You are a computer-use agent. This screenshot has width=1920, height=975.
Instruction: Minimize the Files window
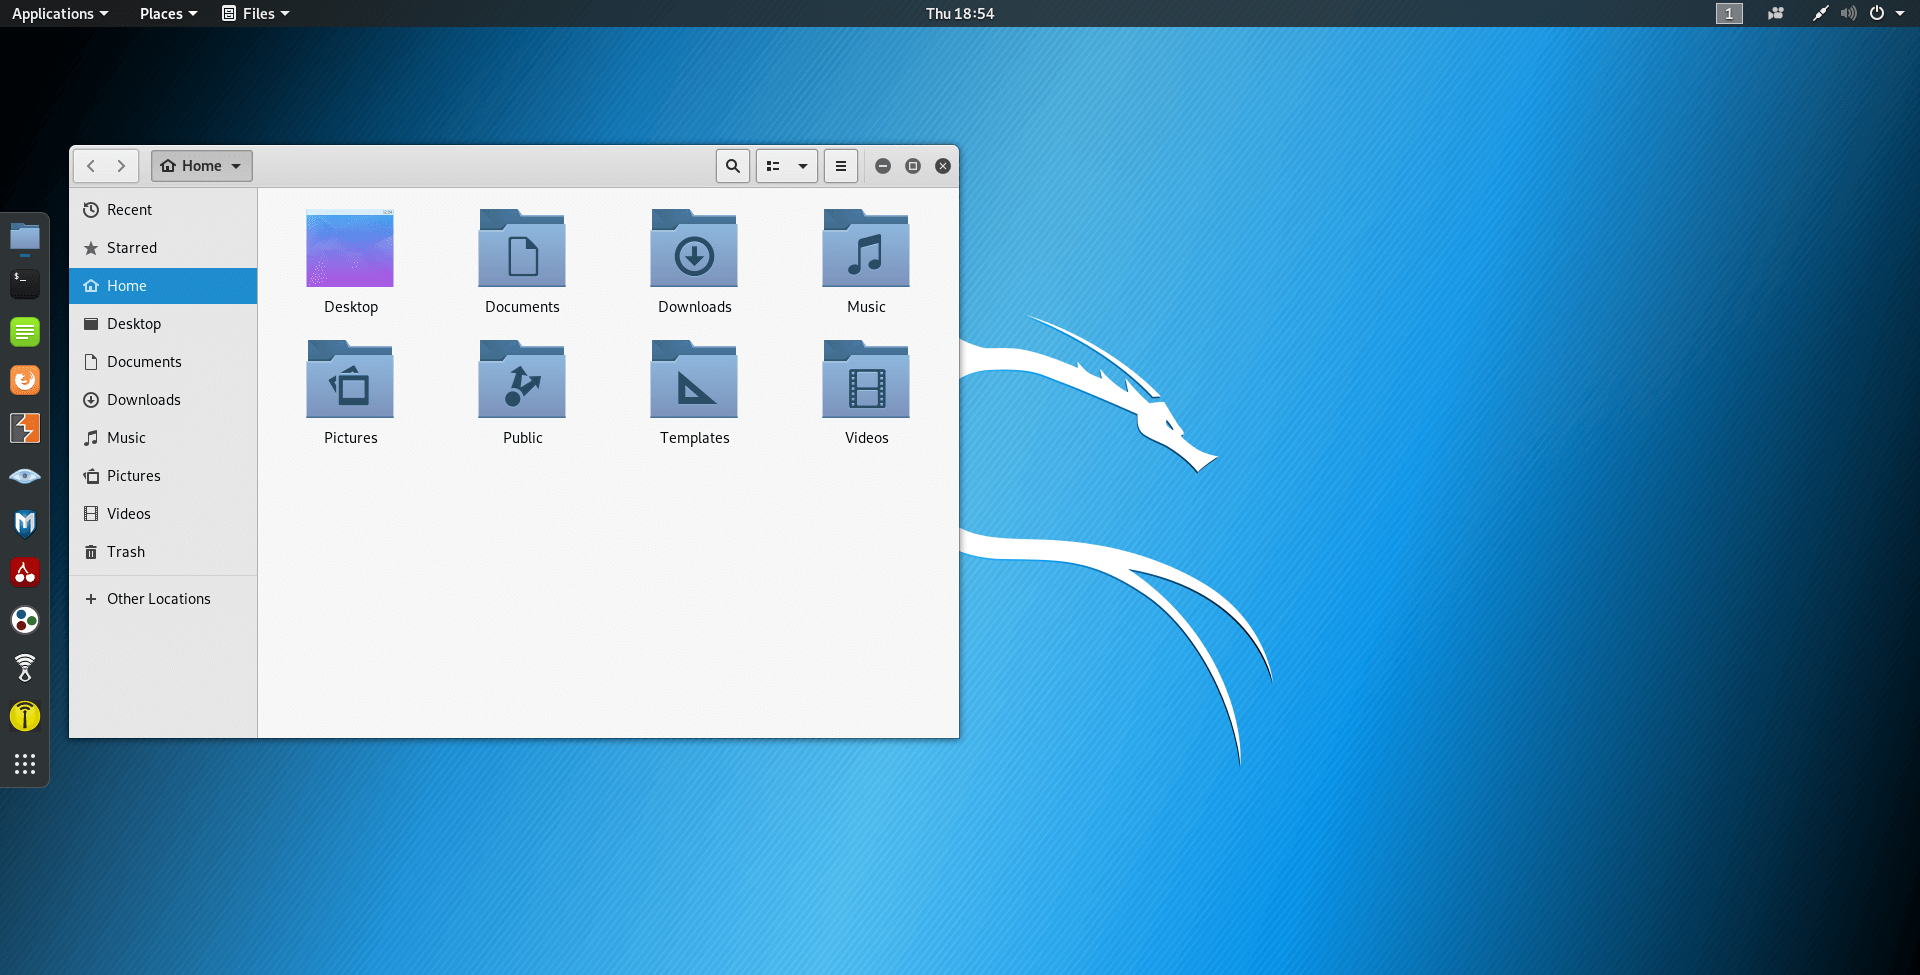tap(883, 166)
